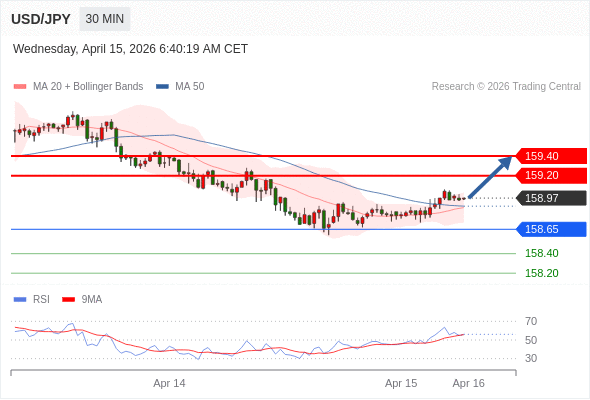Click the 9MA legend swatch
The height and width of the screenshot is (400, 590).
(68, 300)
